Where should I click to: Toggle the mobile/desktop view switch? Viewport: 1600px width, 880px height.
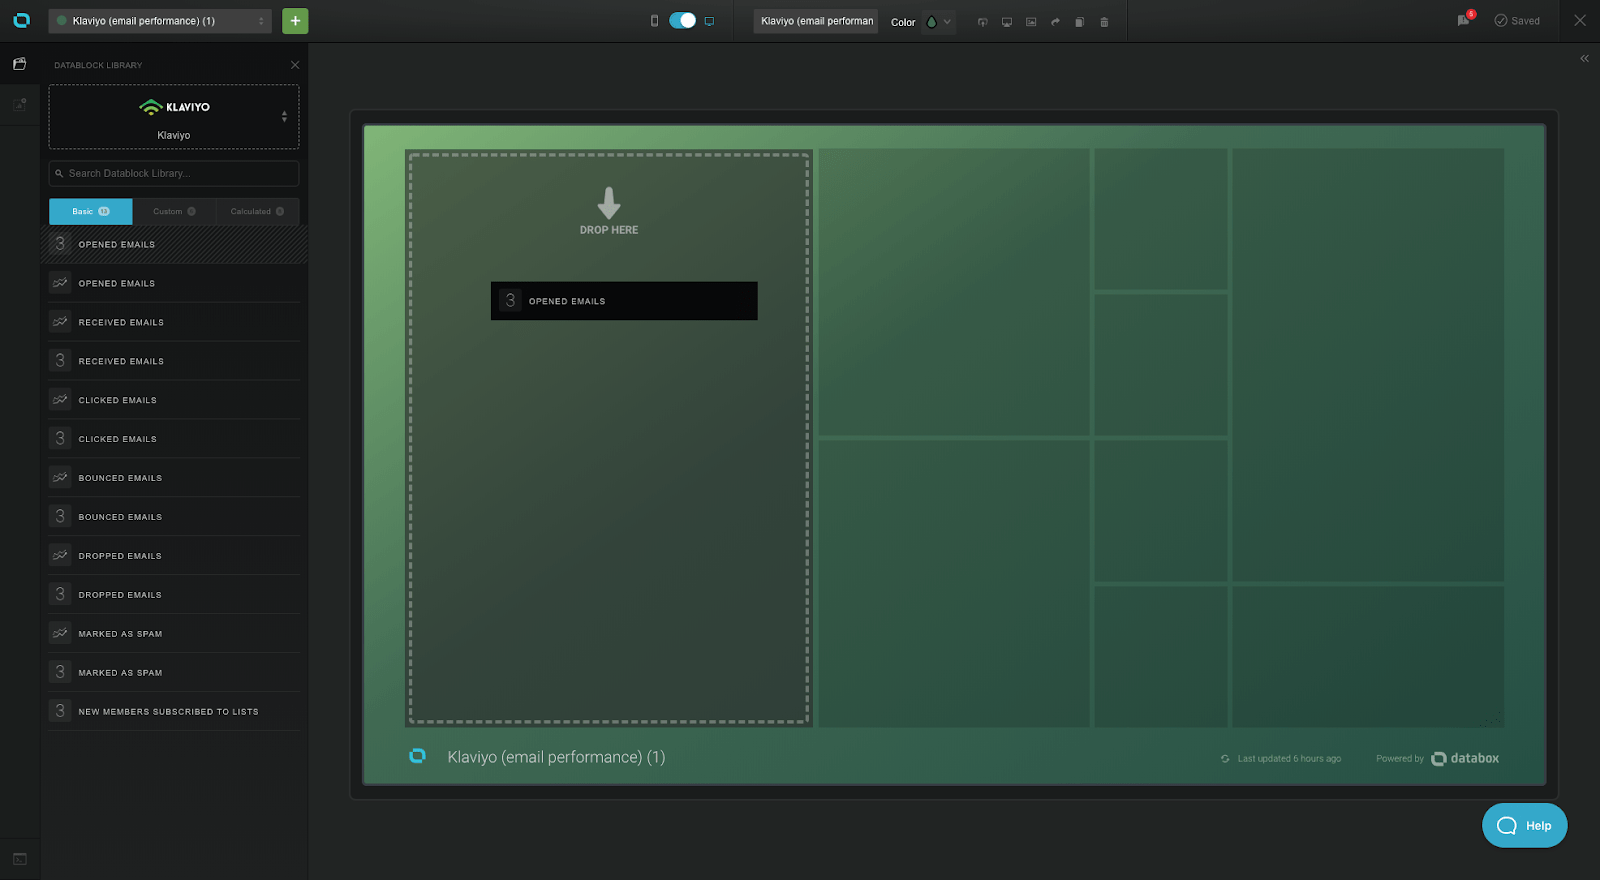(x=683, y=20)
